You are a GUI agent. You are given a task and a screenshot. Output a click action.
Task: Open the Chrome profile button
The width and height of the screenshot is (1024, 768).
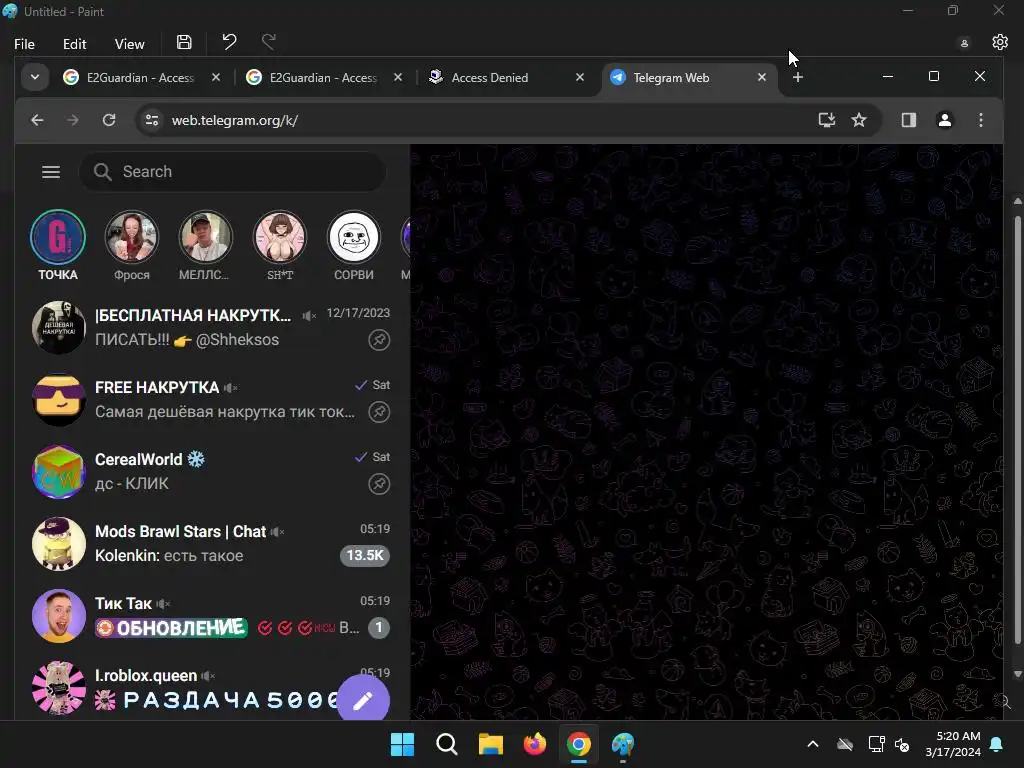[x=944, y=120]
